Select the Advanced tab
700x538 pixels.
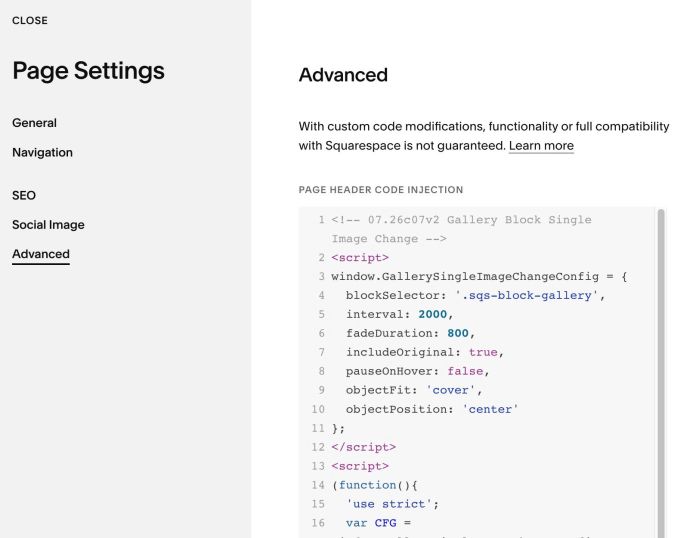point(41,254)
